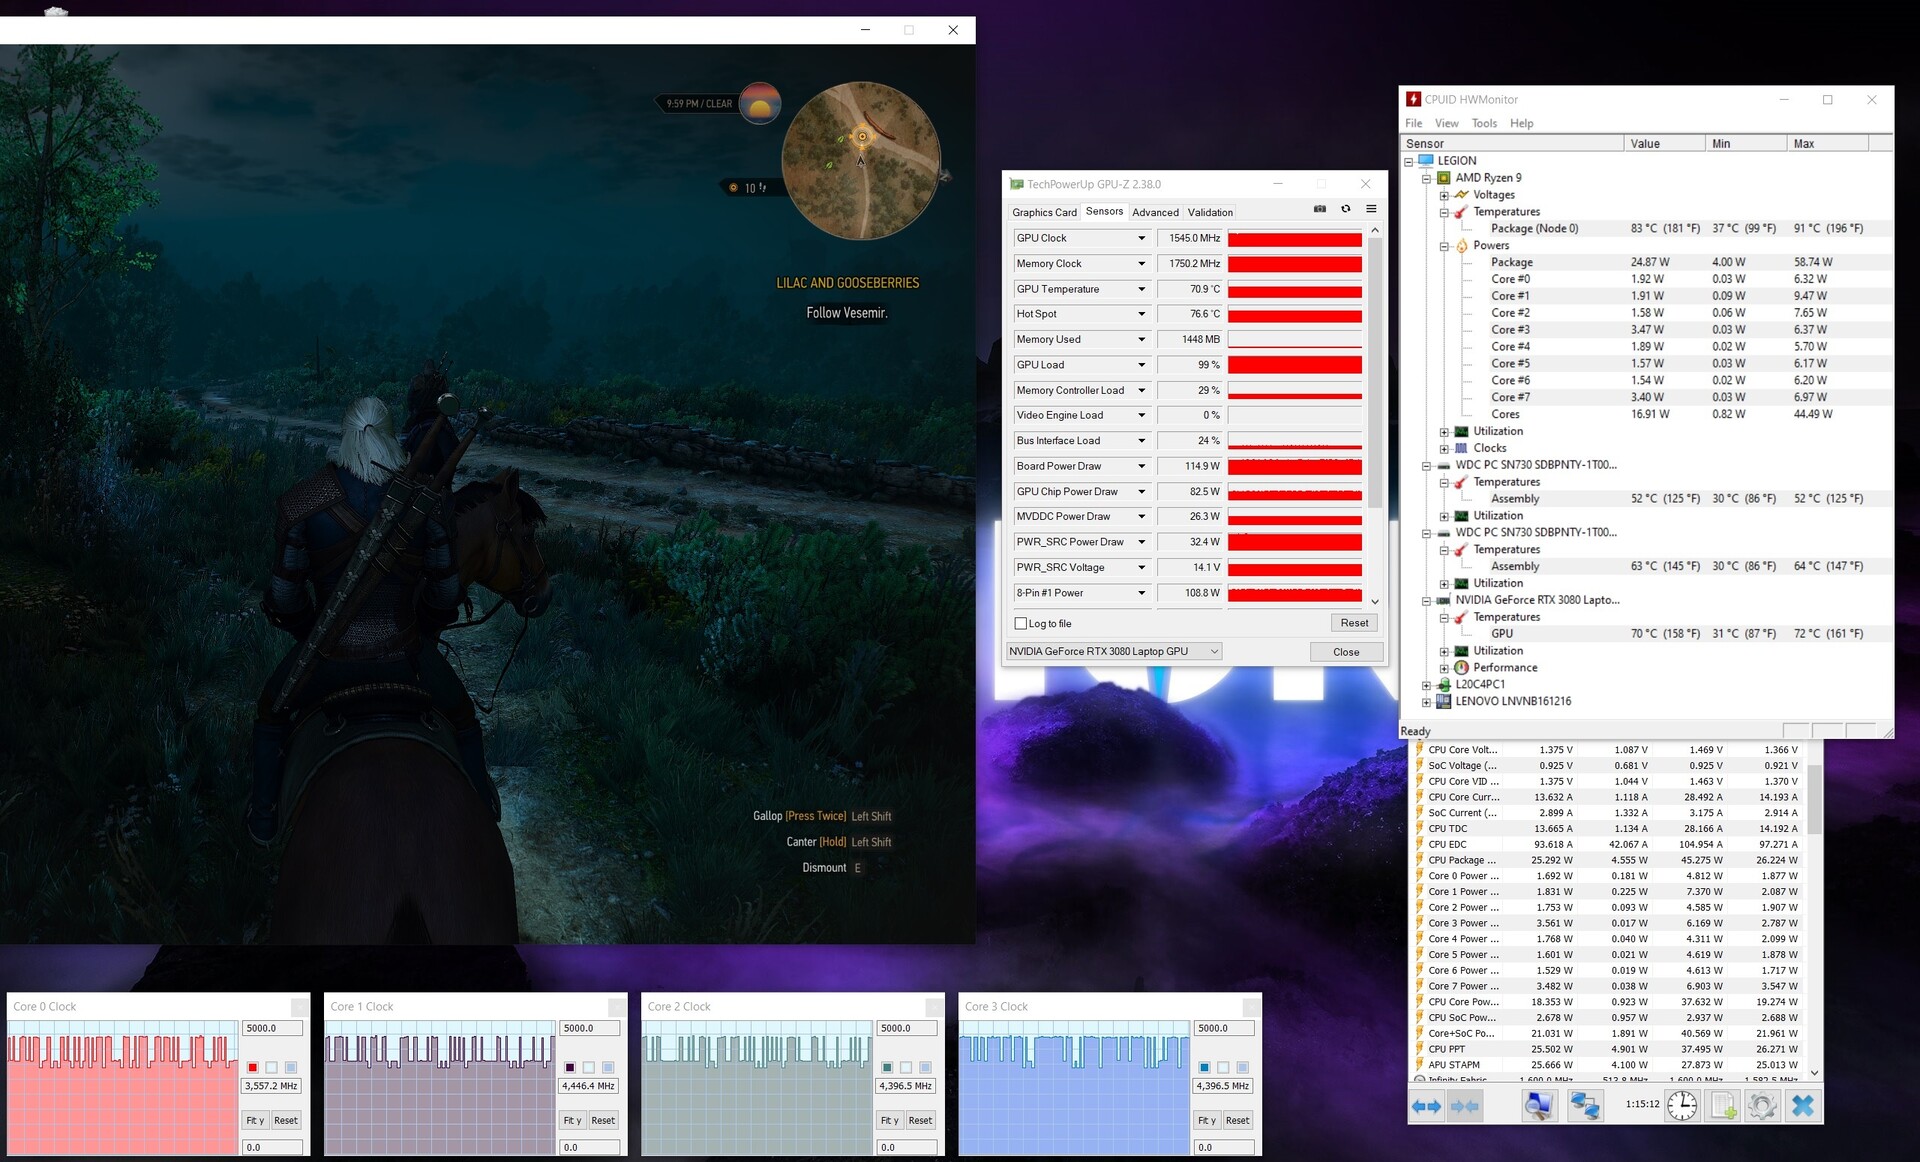1920x1162 pixels.
Task: Open HWiNFO settings gear icon
Action: [1762, 1106]
